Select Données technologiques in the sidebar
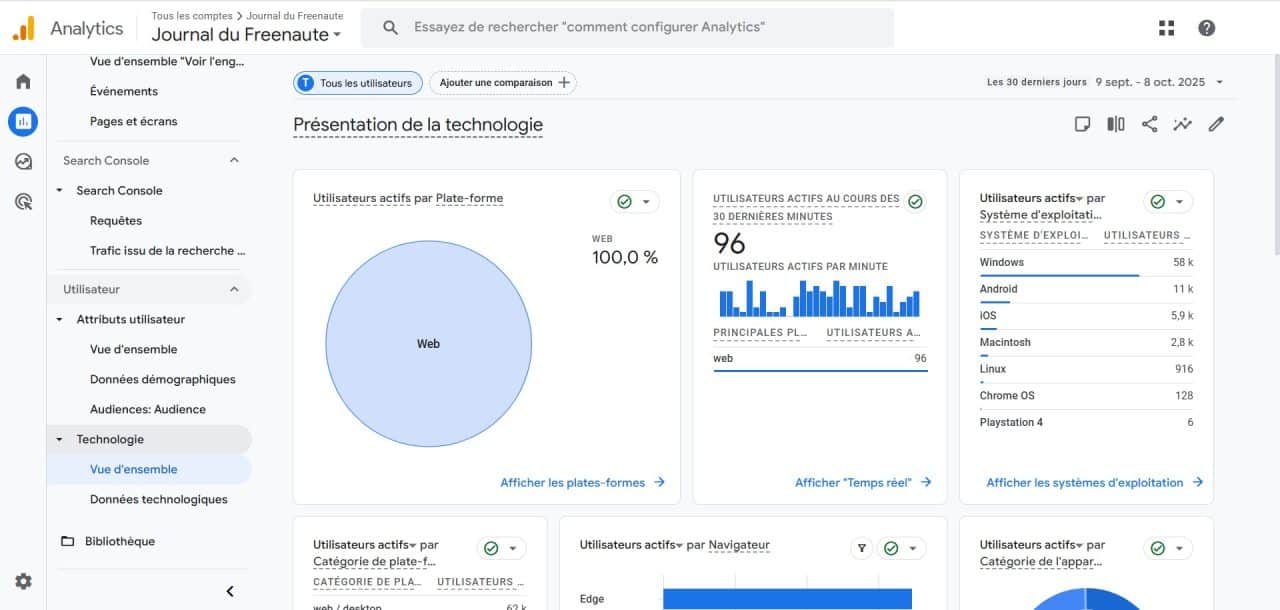1280x610 pixels. point(158,499)
